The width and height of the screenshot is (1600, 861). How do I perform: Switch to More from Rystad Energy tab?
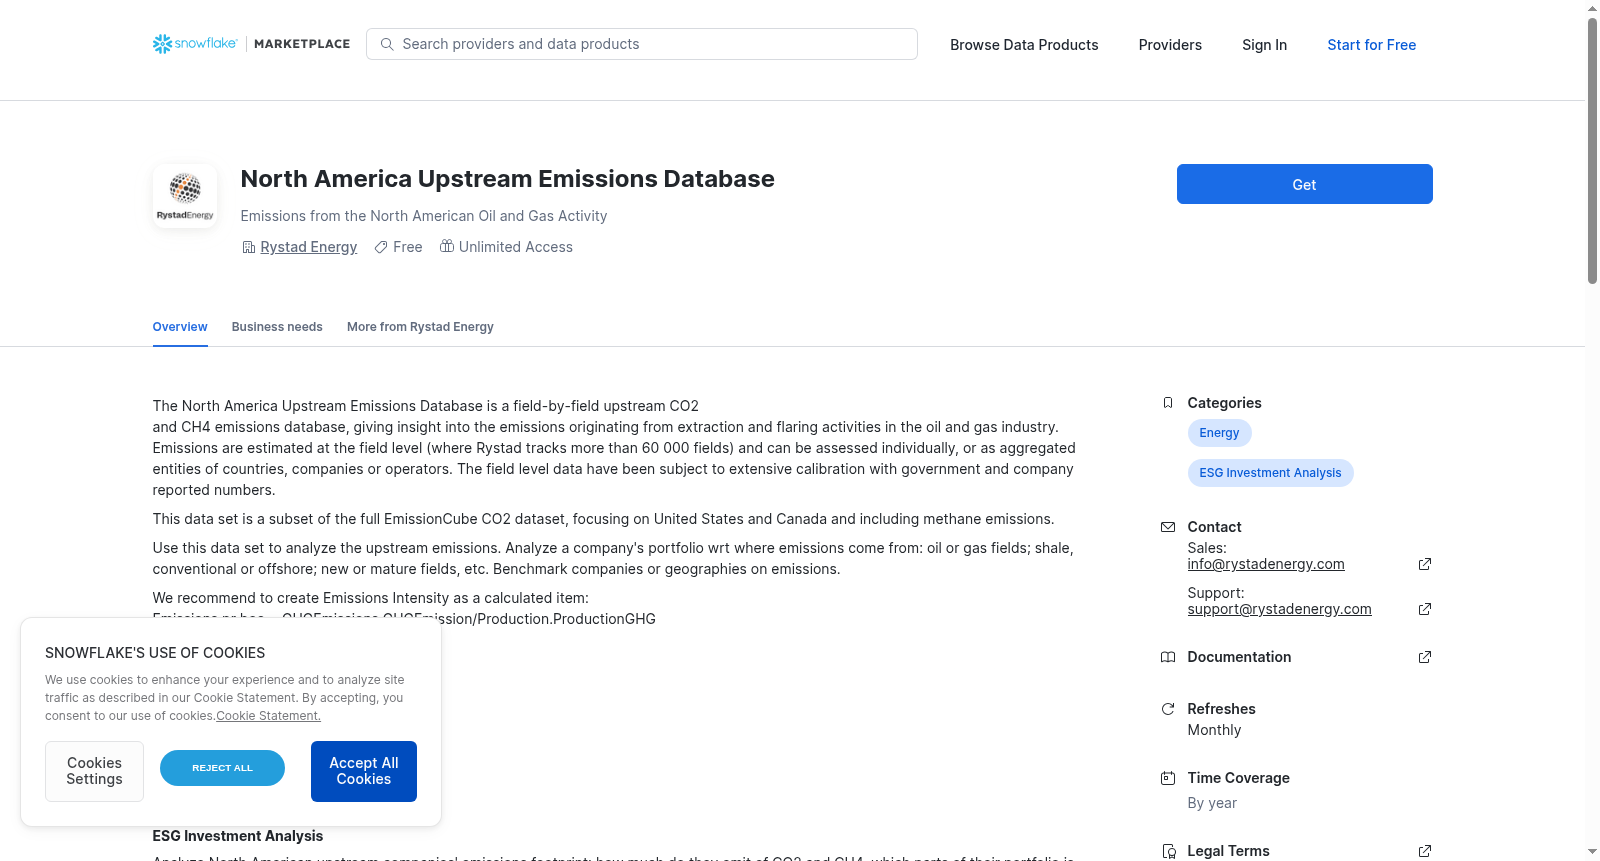point(420,327)
